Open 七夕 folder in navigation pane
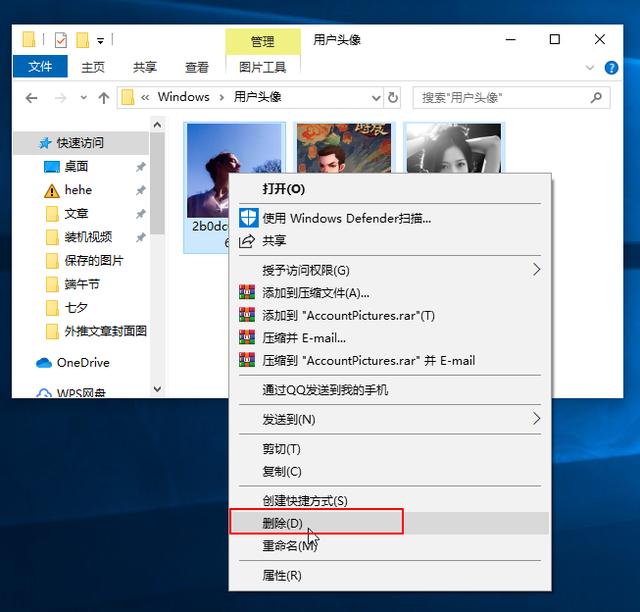This screenshot has height=612, width=640. click(x=76, y=307)
